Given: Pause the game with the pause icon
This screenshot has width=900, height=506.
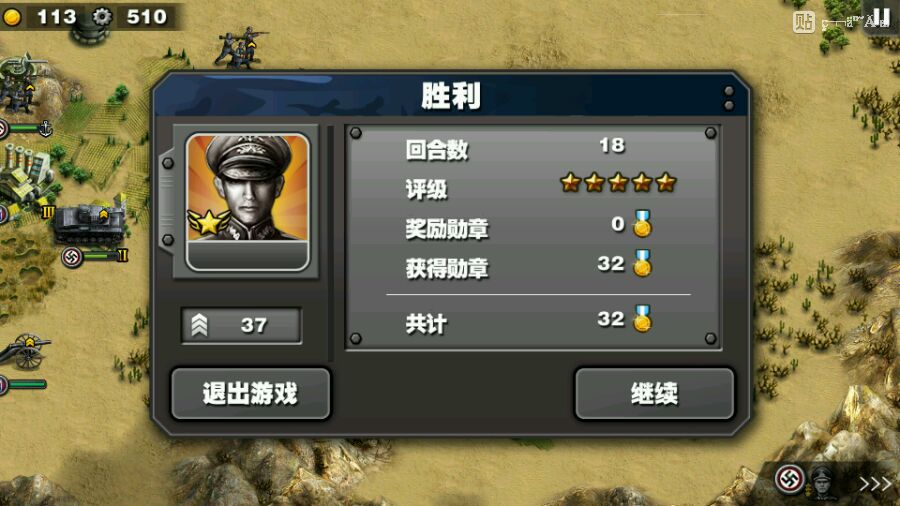Looking at the screenshot, I should (x=881, y=17).
